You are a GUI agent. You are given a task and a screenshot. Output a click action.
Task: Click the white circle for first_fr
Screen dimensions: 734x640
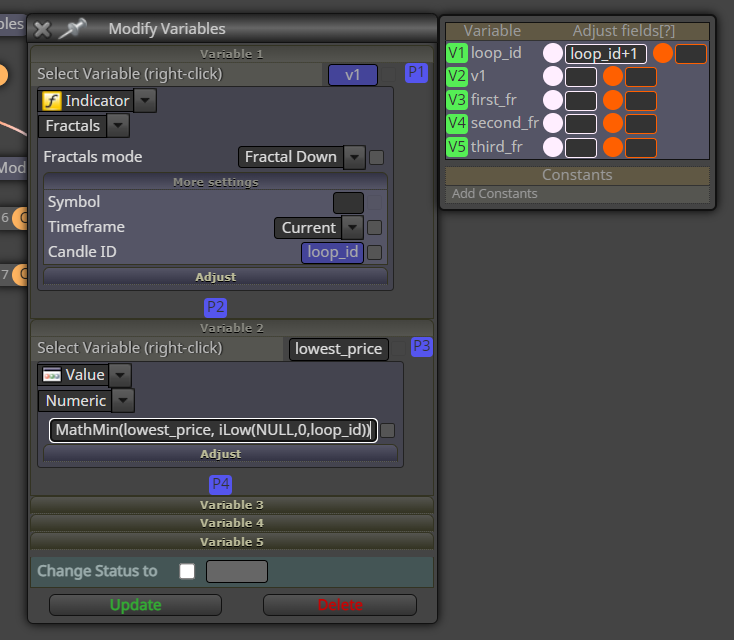coord(553,100)
